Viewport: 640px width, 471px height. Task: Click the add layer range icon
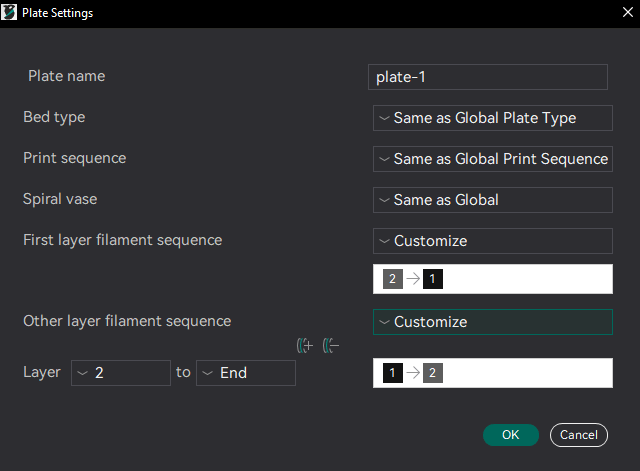coord(306,346)
